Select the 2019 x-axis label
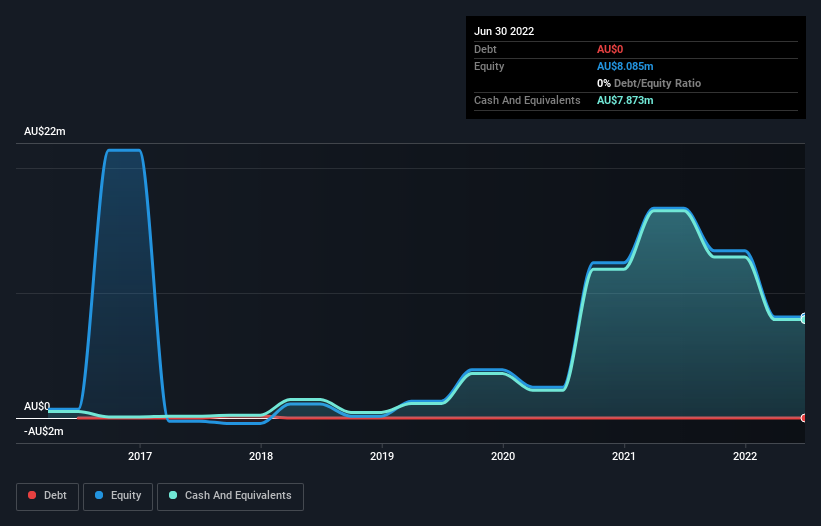The height and width of the screenshot is (526, 821). 382,456
